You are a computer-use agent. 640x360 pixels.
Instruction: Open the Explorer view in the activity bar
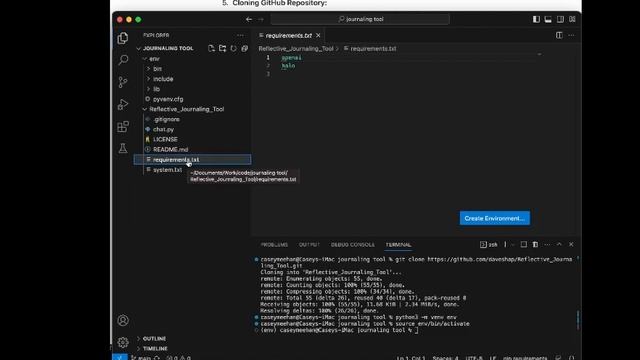123,38
